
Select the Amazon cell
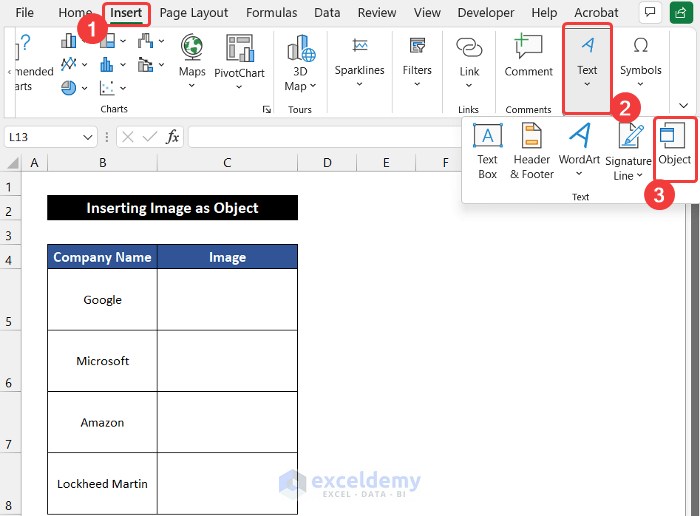(102, 422)
